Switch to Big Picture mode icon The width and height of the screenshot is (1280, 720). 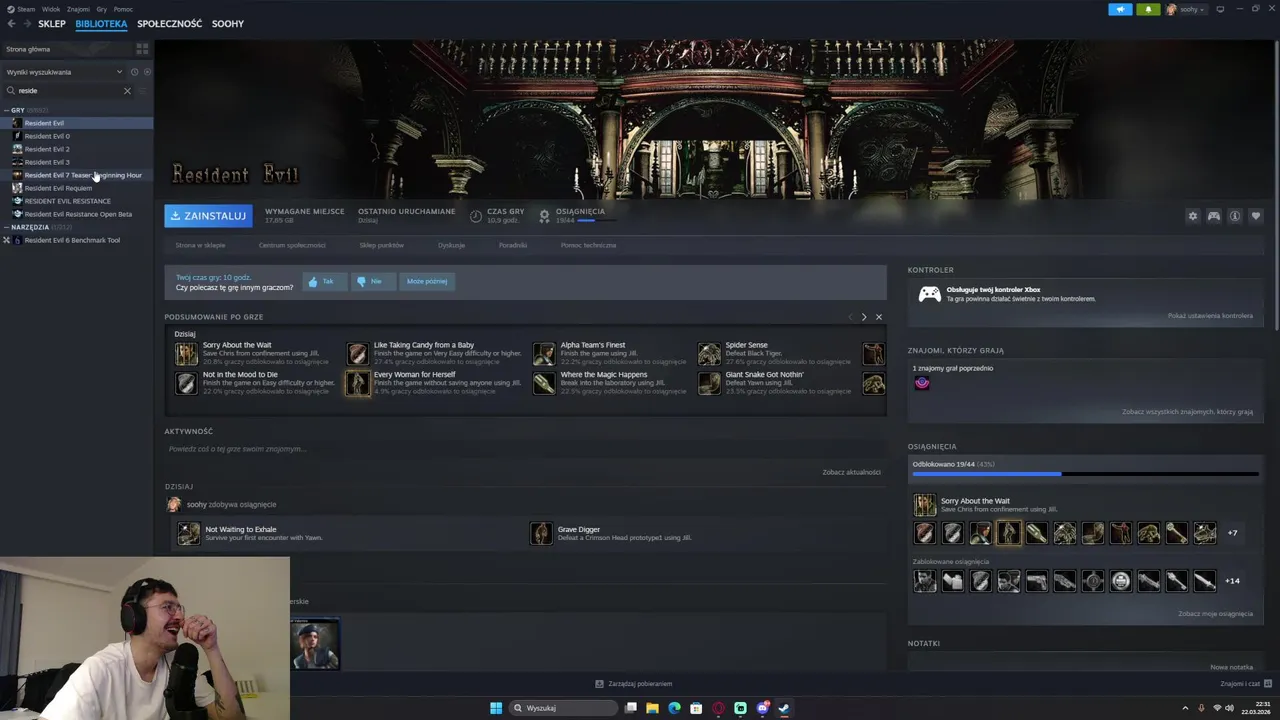pos(1220,9)
